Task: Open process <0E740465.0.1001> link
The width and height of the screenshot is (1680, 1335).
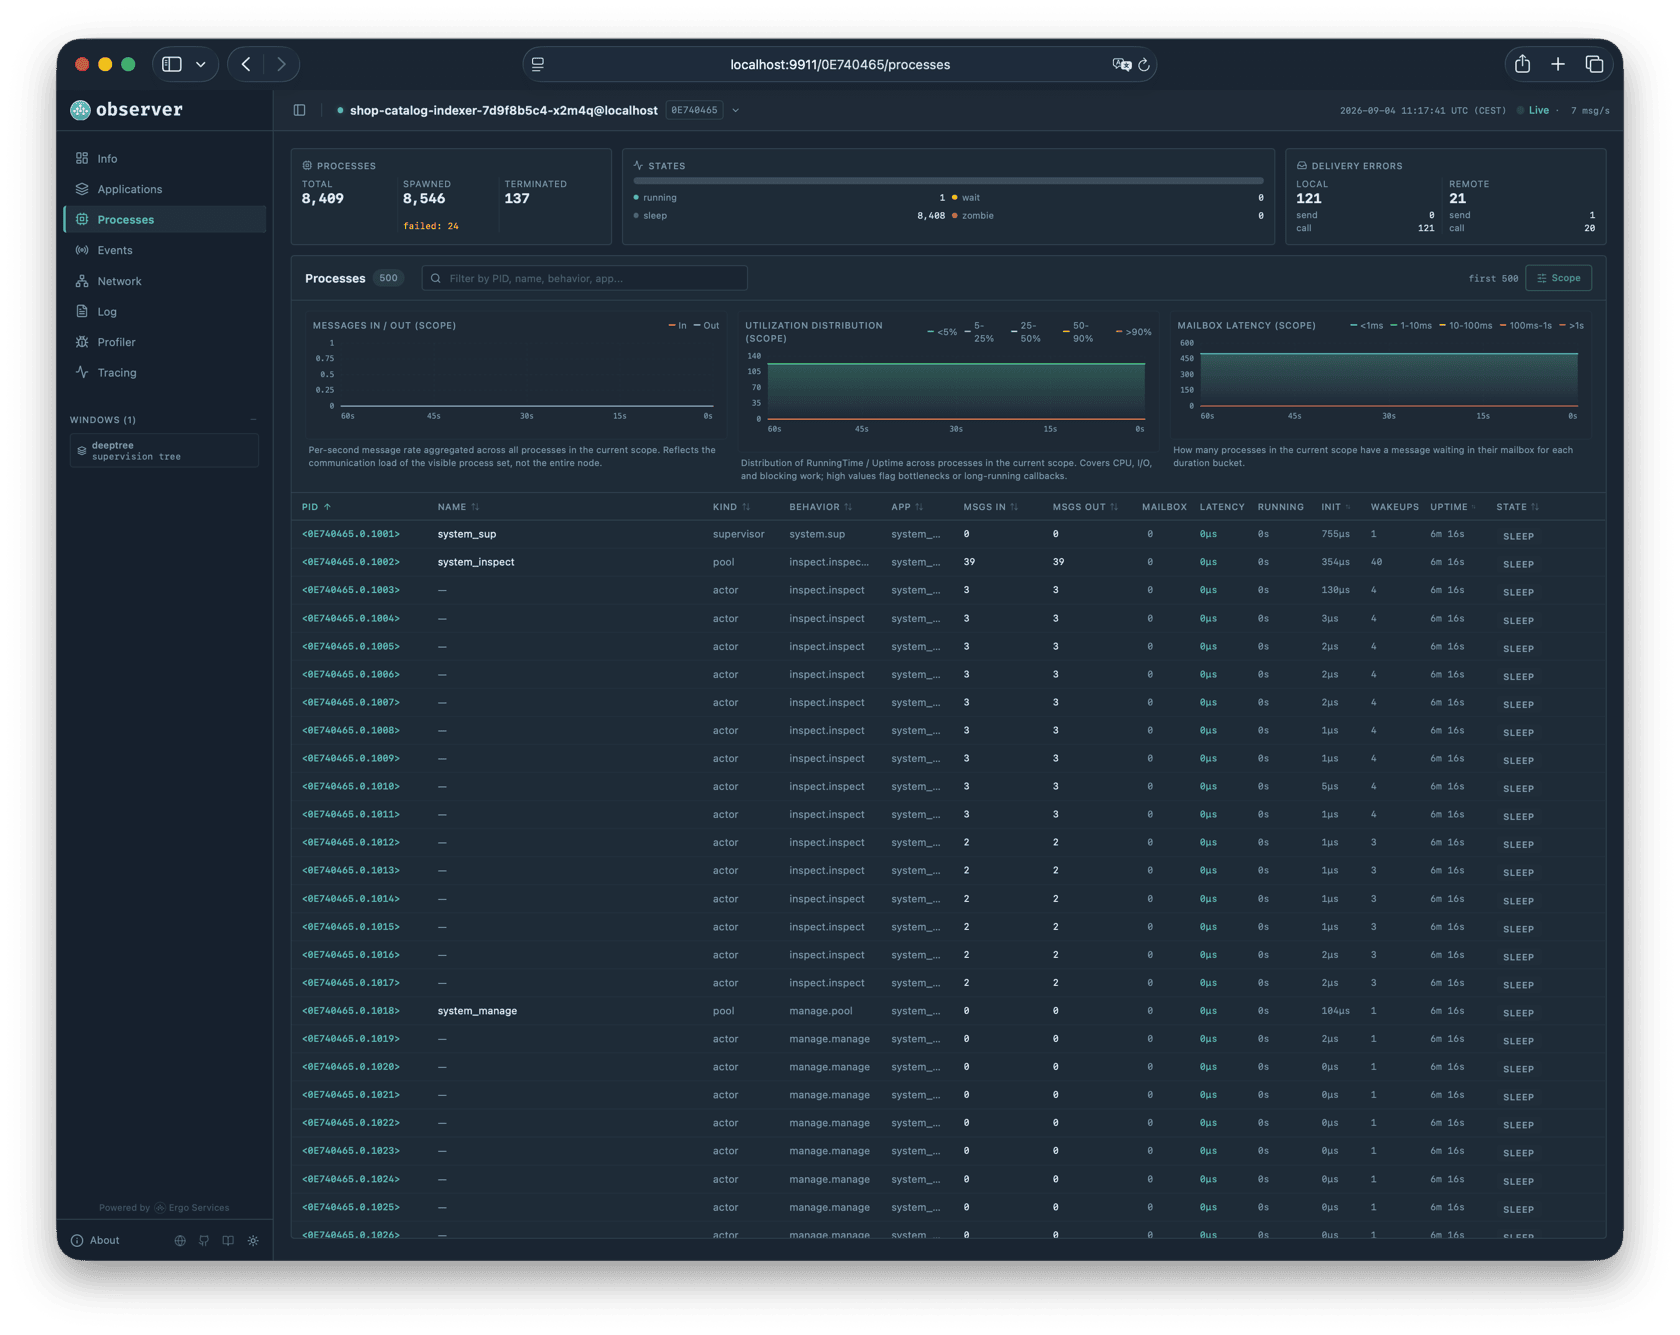Action: [x=350, y=534]
